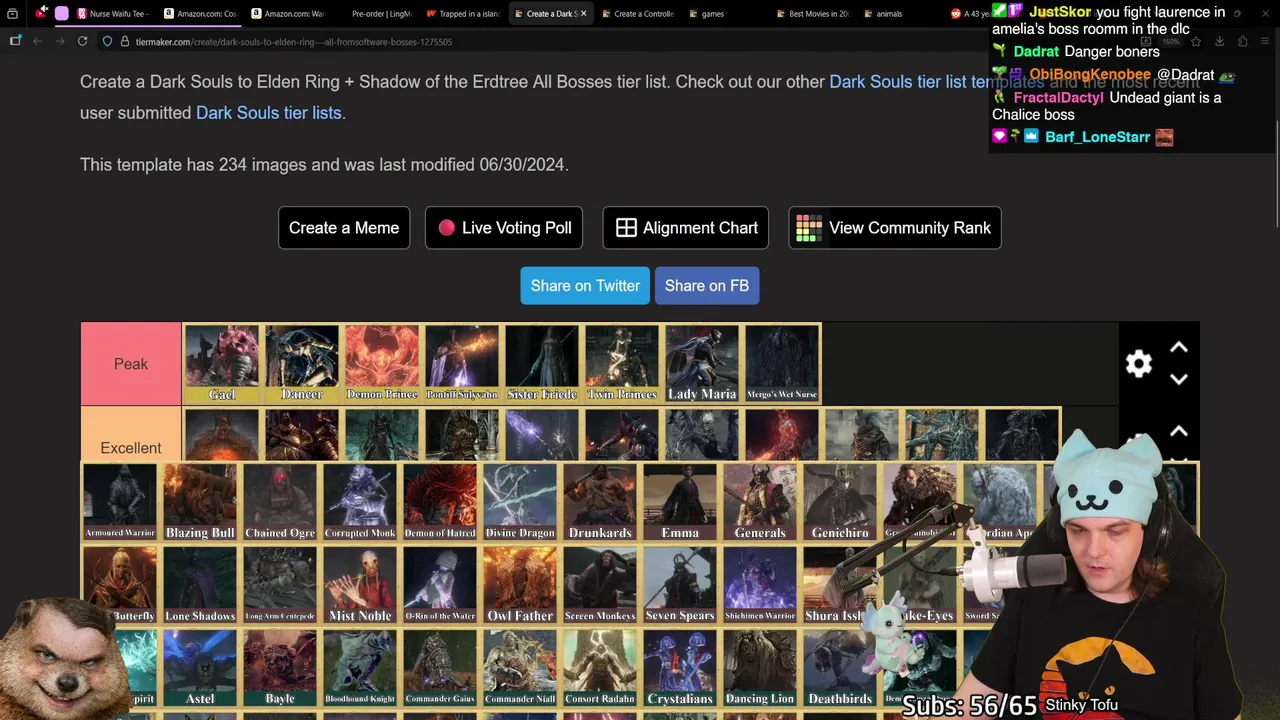The height and width of the screenshot is (720, 1280).
Task: Pick the Corrupted Monk image
Action: pos(360,503)
